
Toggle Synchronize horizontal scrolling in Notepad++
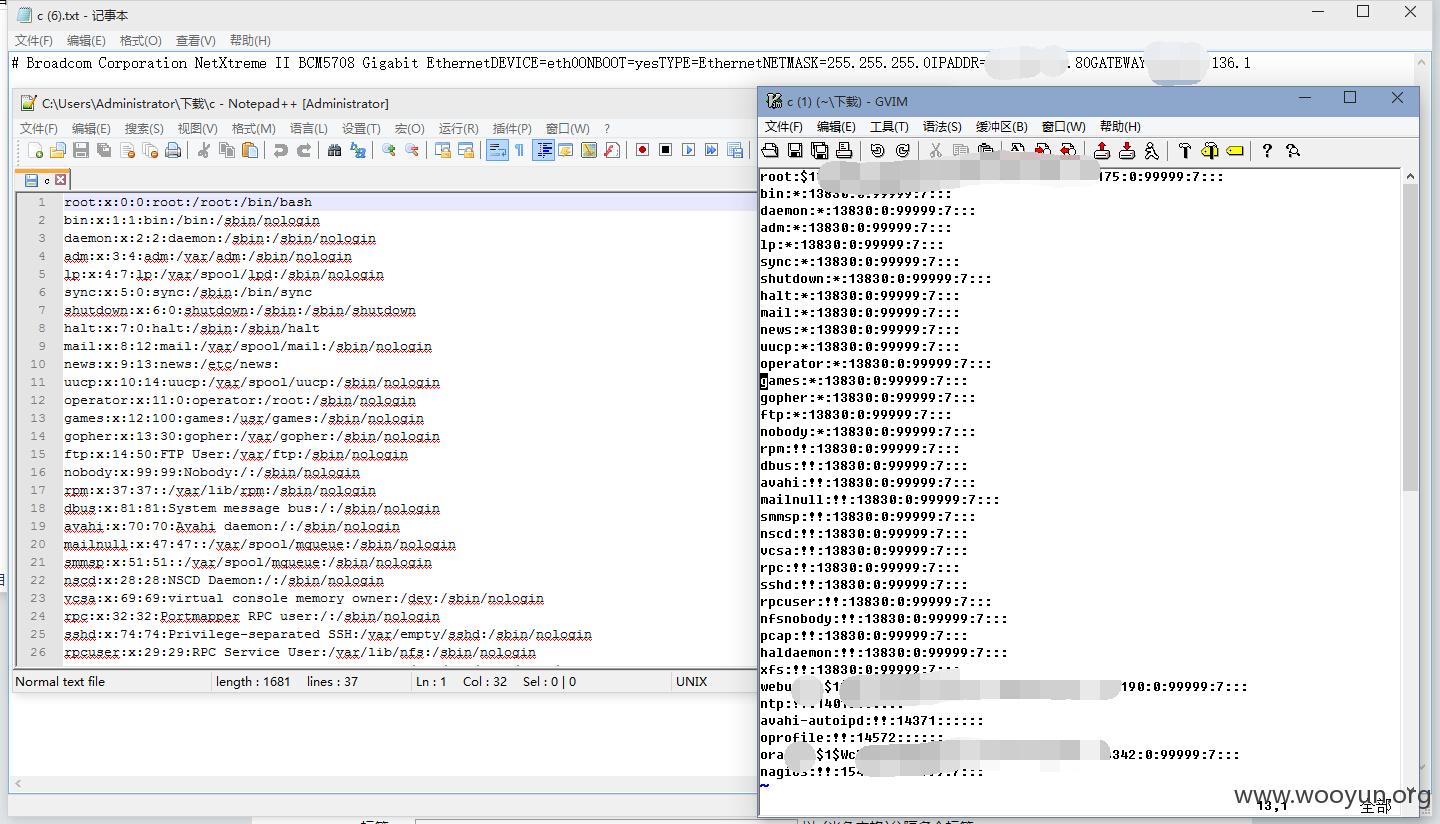466,150
